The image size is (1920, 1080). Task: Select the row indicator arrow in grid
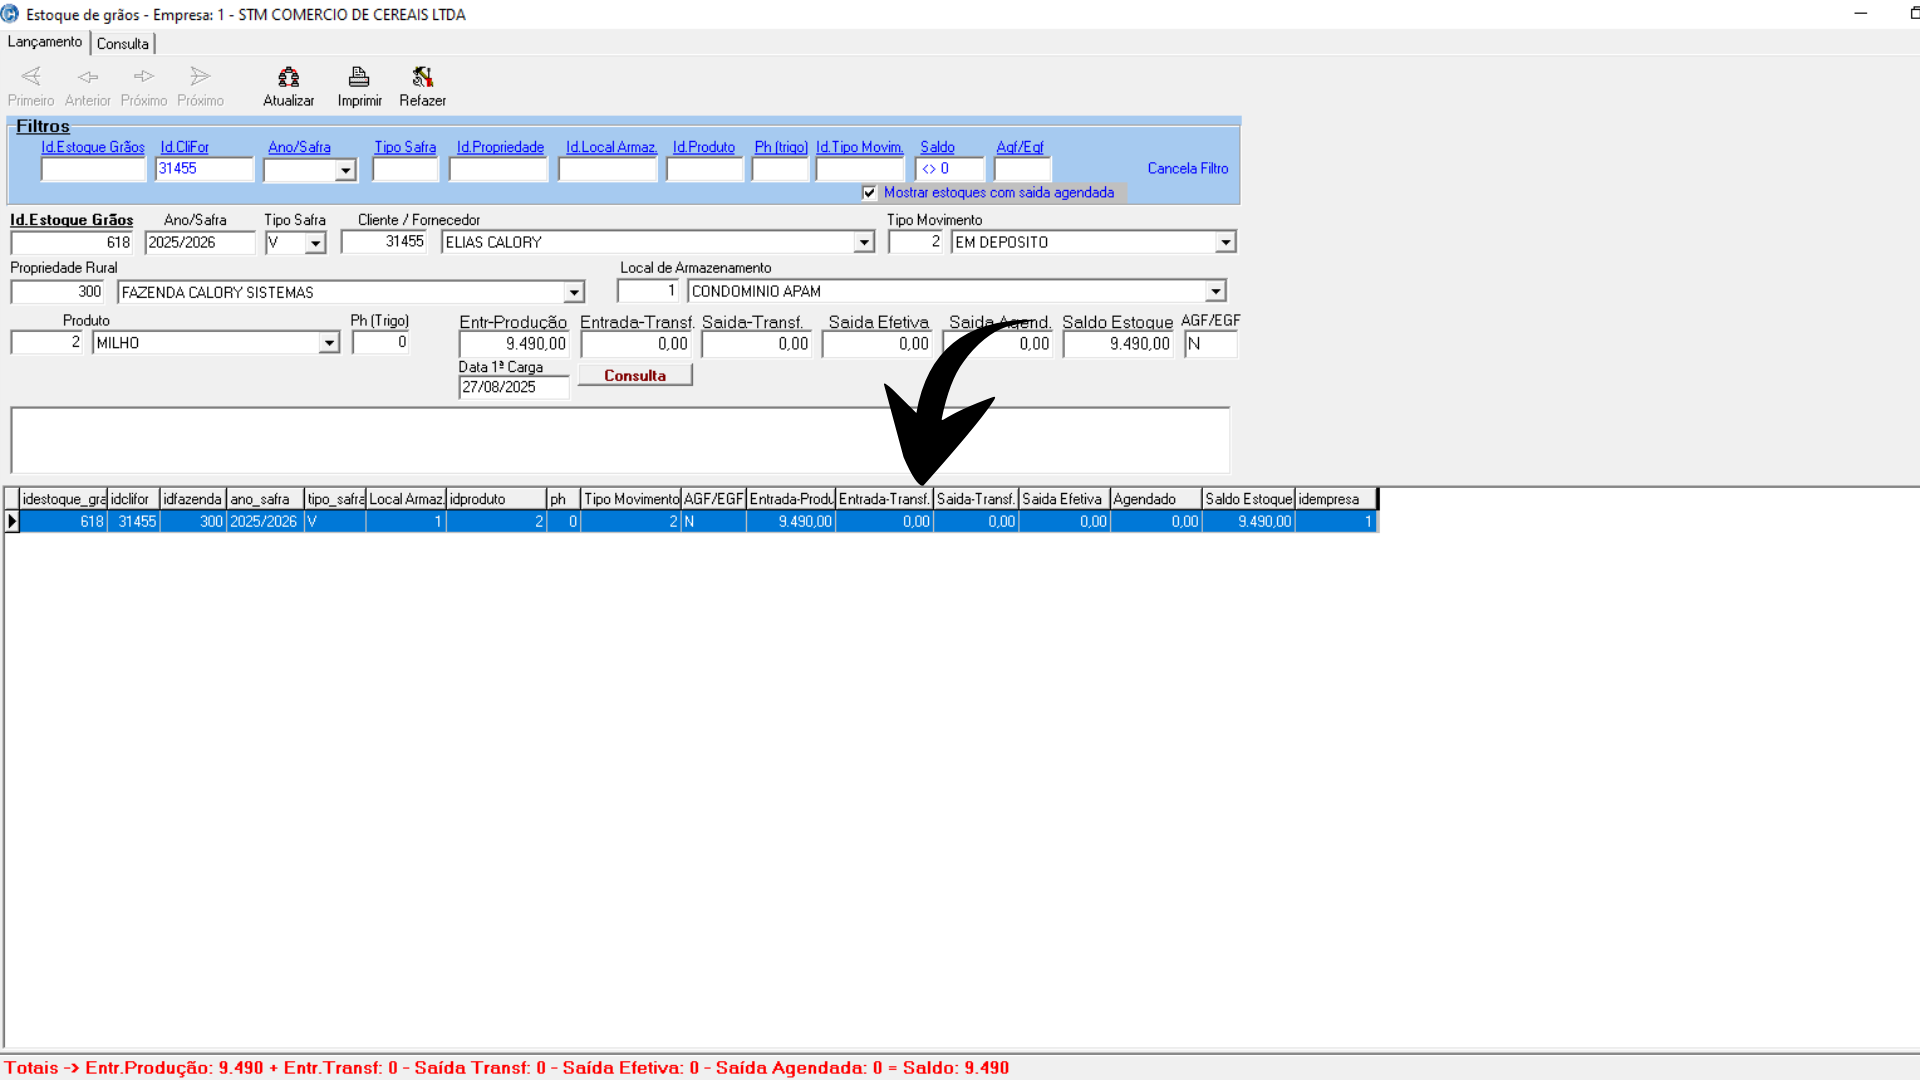[x=12, y=521]
